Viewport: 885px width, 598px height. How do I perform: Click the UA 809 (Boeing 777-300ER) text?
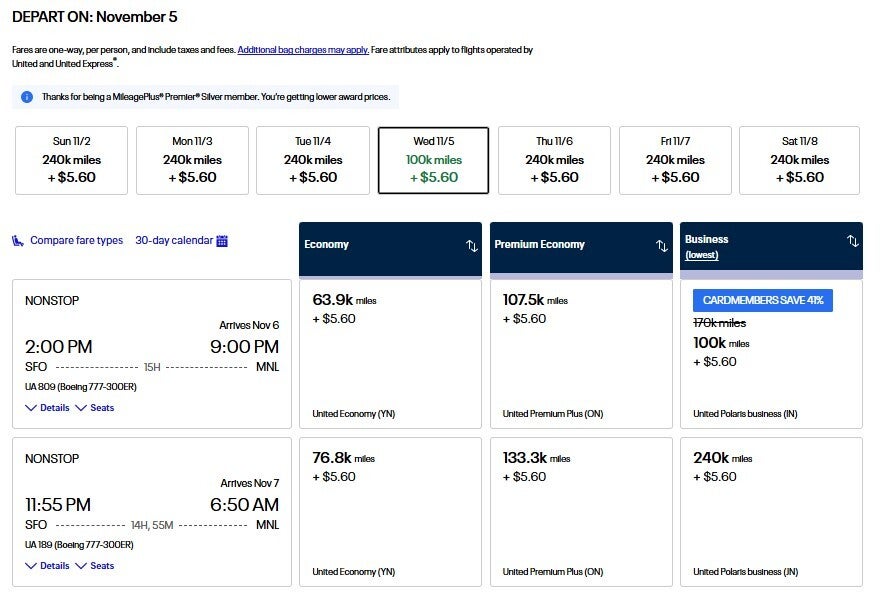(x=81, y=387)
